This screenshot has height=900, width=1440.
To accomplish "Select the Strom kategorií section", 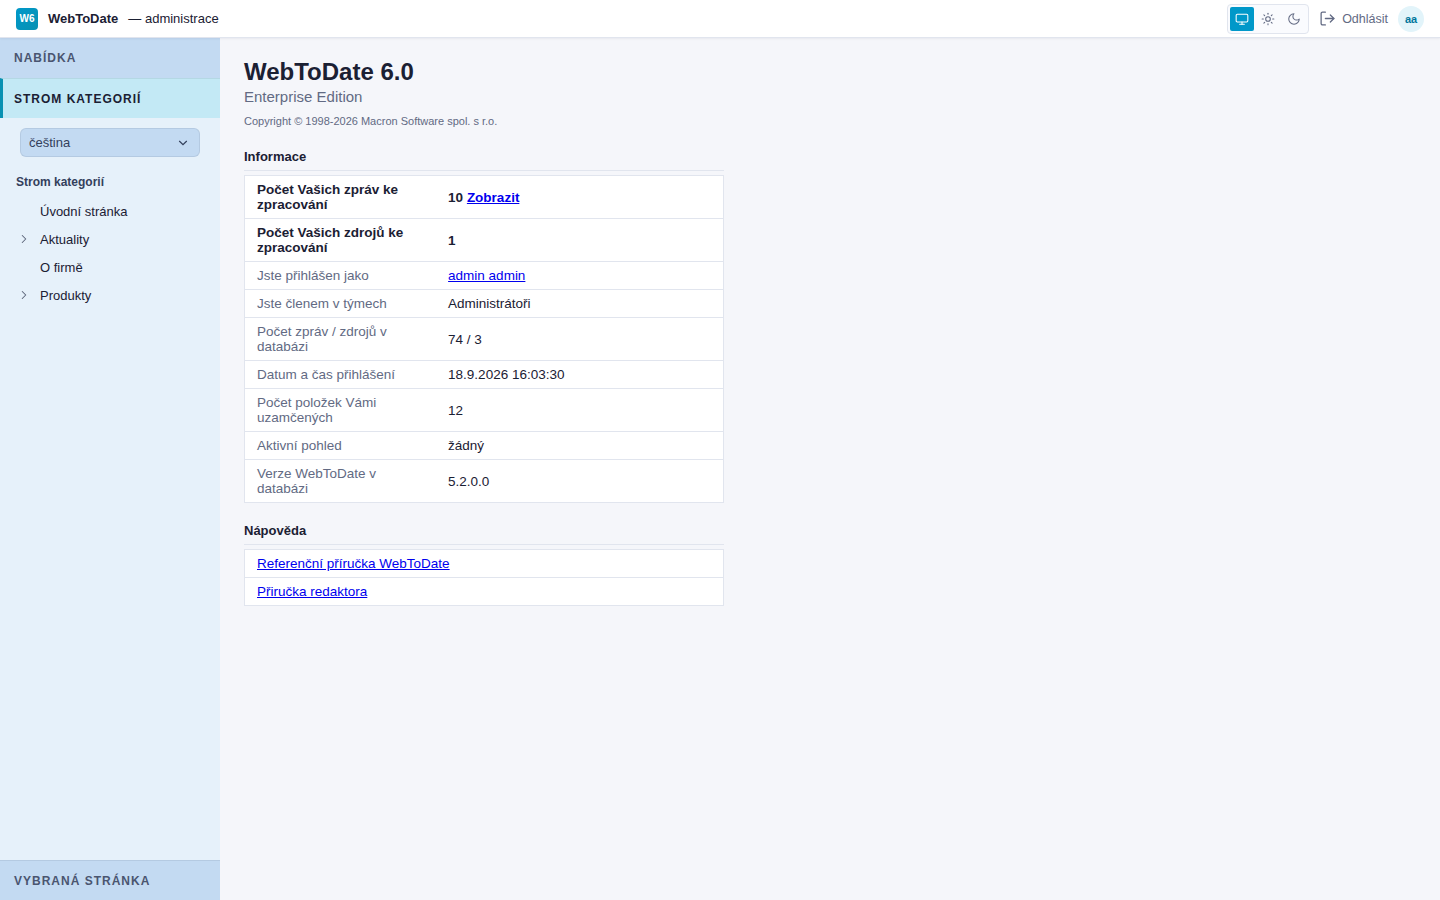I will tap(110, 98).
